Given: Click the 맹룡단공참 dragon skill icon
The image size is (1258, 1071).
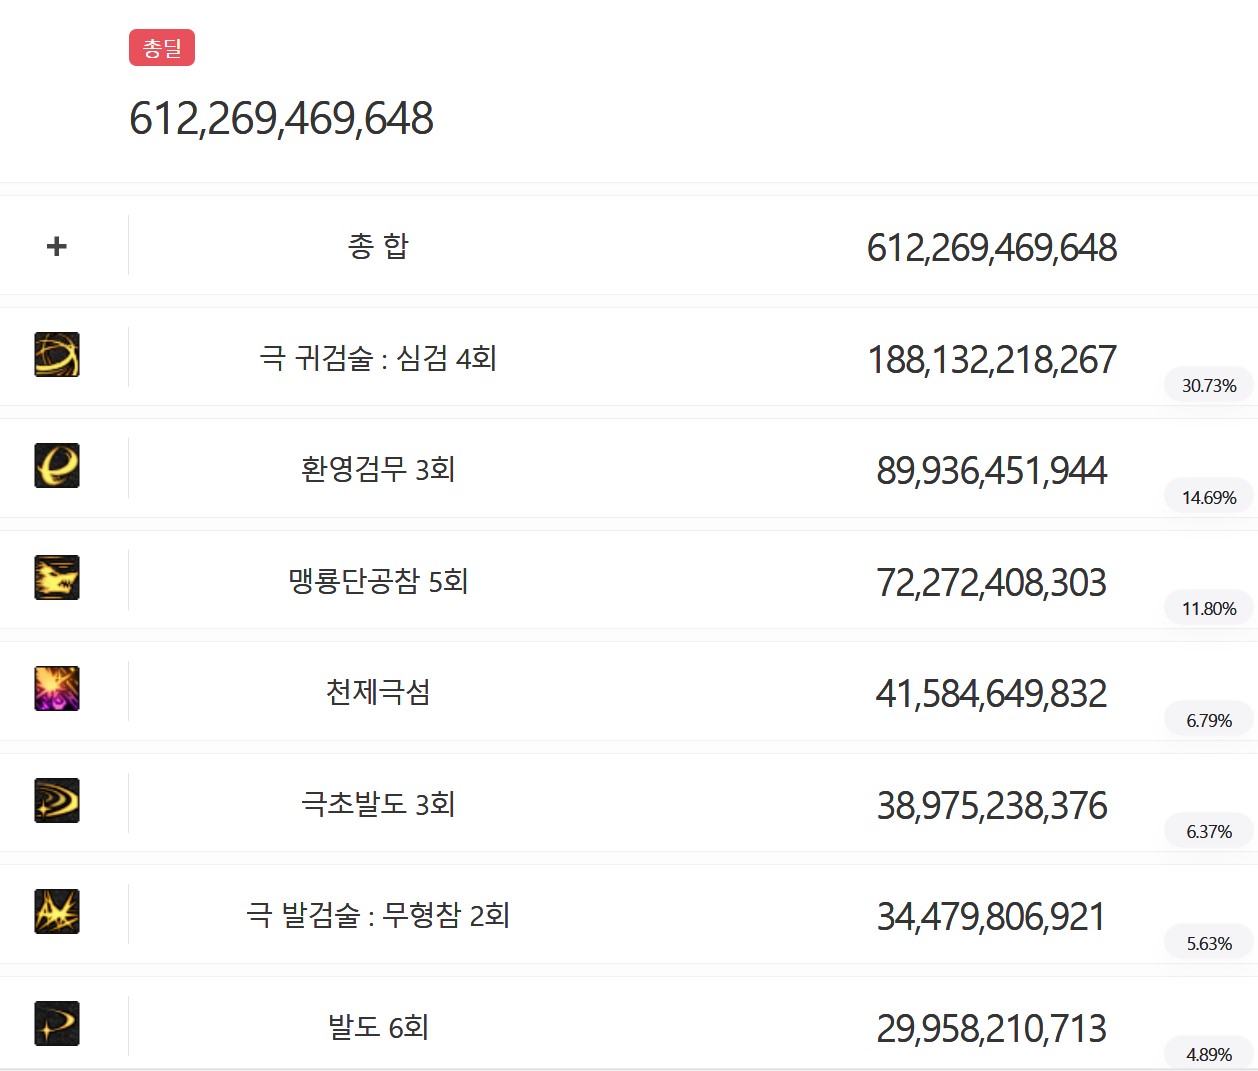Looking at the screenshot, I should (57, 578).
